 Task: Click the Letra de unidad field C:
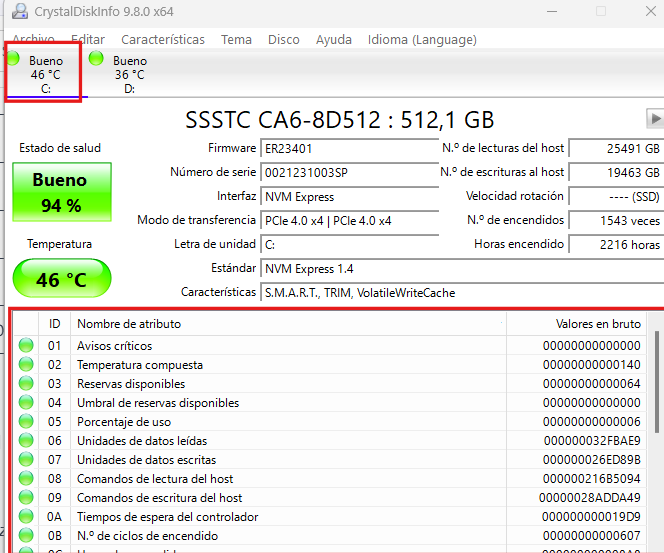349,245
